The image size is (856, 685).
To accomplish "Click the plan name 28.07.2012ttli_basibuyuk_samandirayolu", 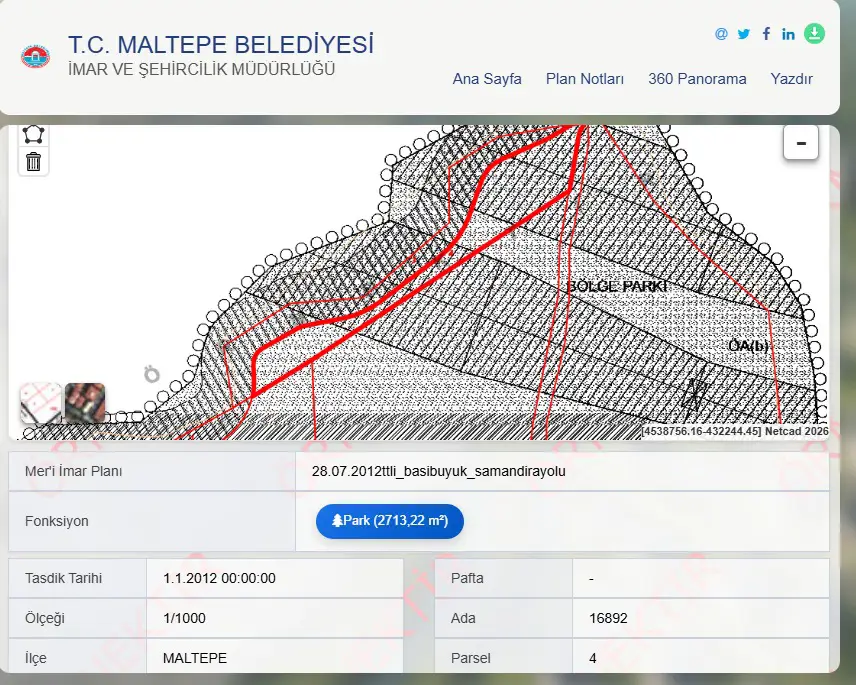I will tap(438, 472).
